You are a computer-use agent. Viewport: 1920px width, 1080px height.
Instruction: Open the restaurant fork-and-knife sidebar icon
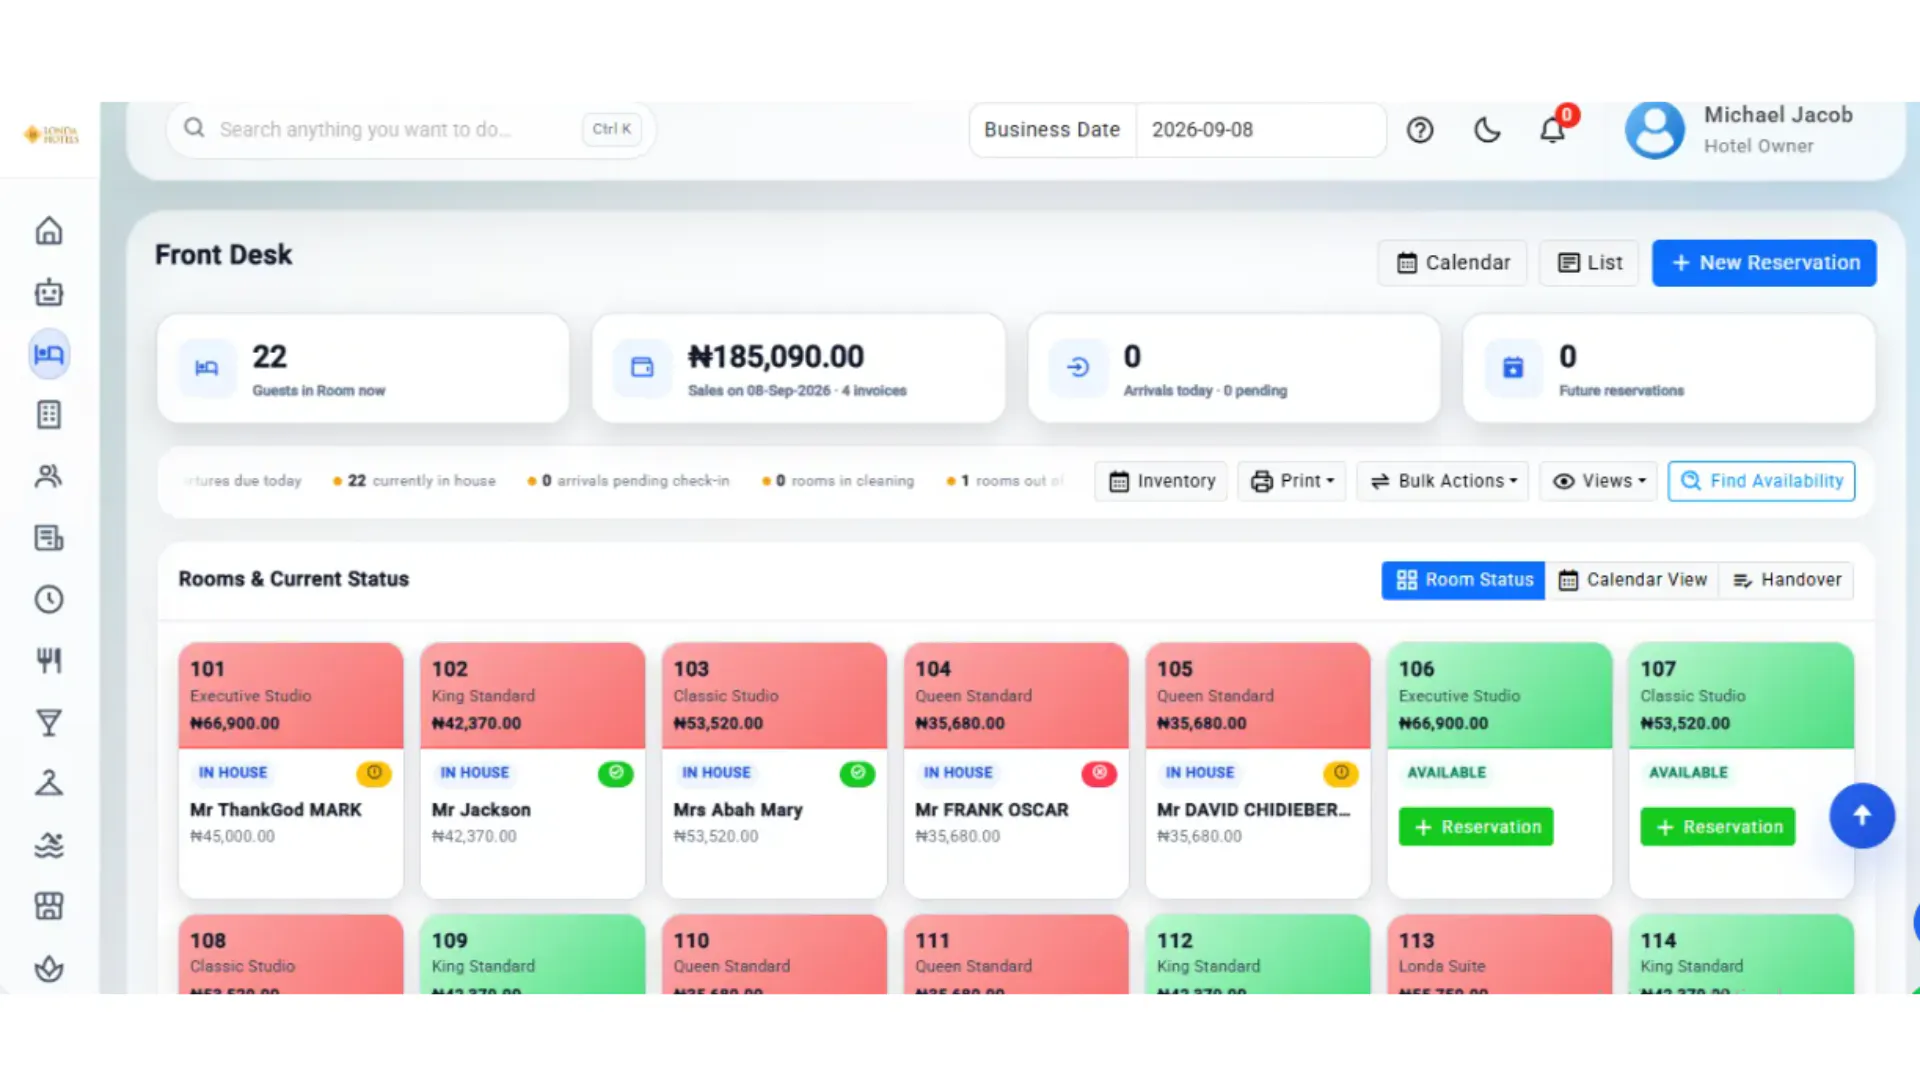coord(49,660)
